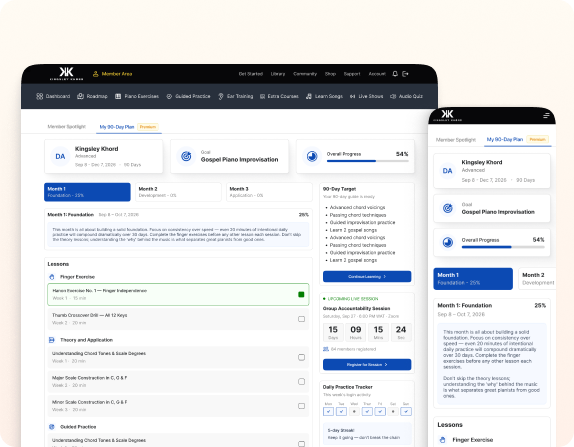Go to Piano Exercises
This screenshot has width=574, height=447.
click(137, 96)
